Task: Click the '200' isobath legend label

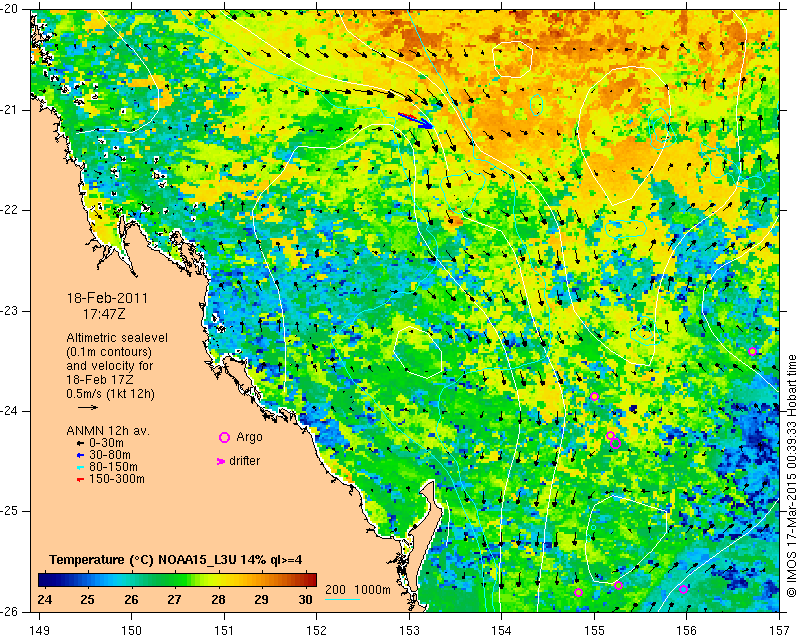Action: click(335, 590)
